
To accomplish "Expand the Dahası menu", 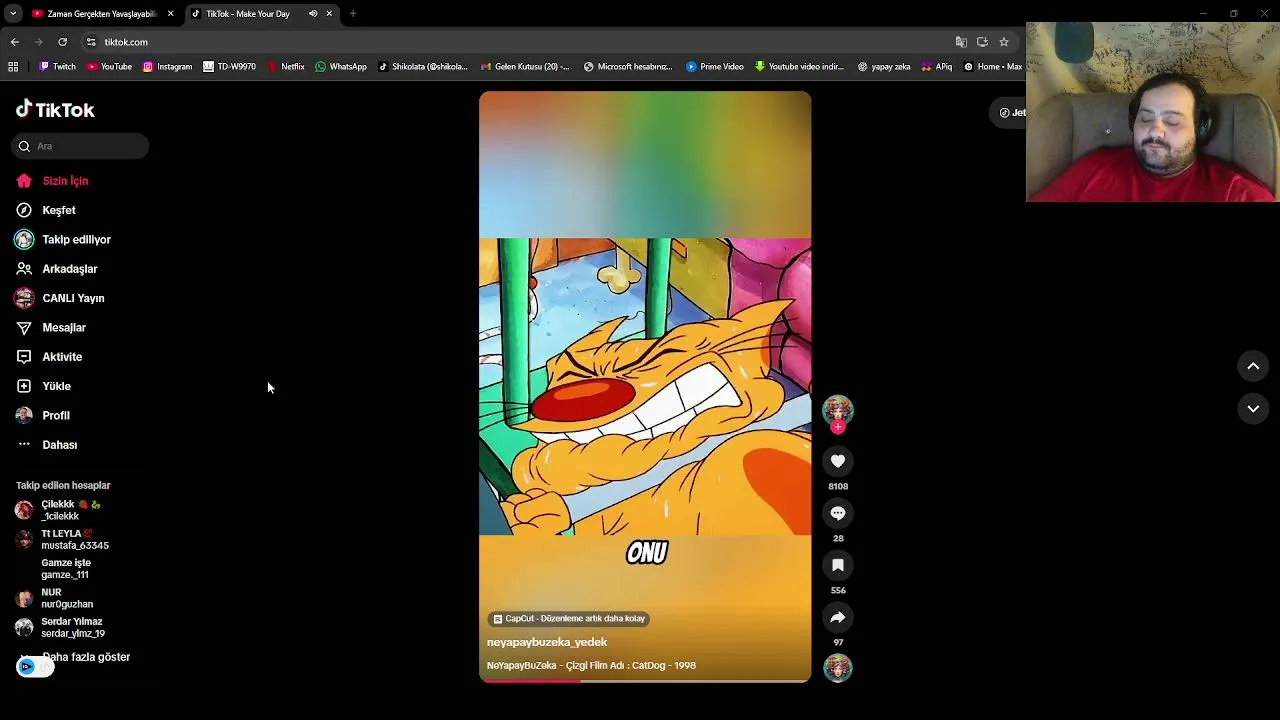I will (x=47, y=445).
